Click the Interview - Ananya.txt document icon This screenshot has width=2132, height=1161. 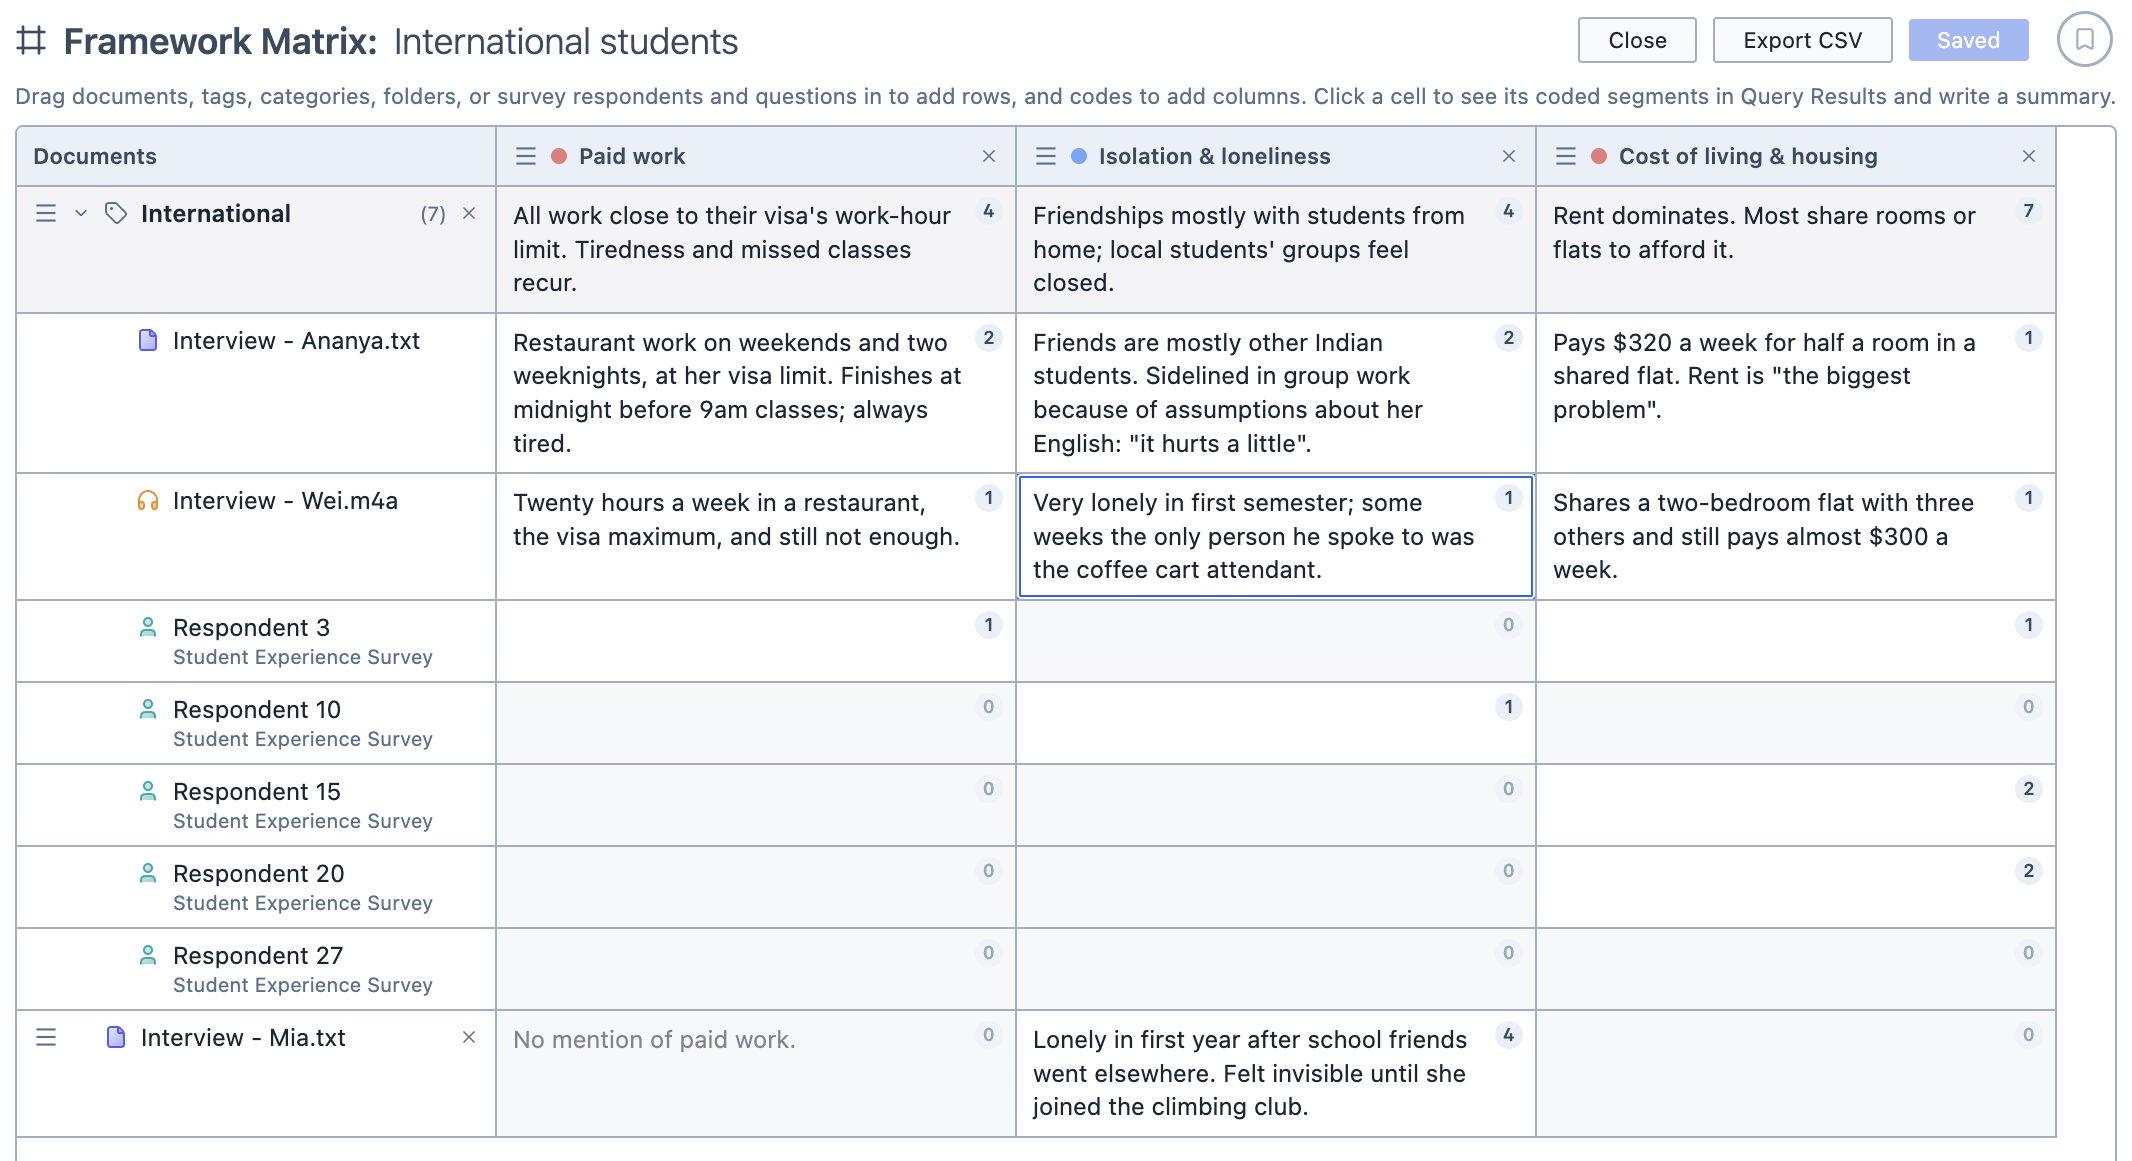tap(148, 340)
